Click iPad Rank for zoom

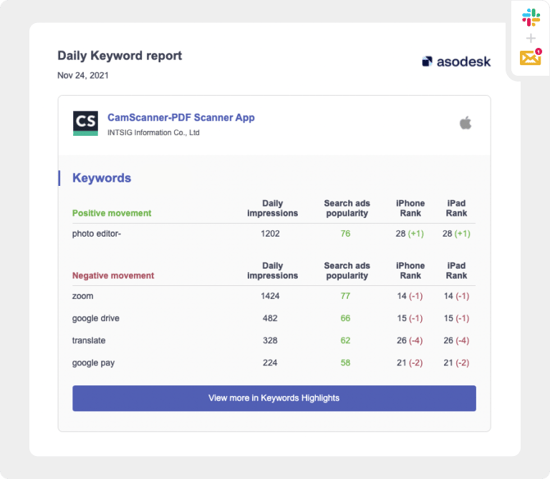click(456, 296)
